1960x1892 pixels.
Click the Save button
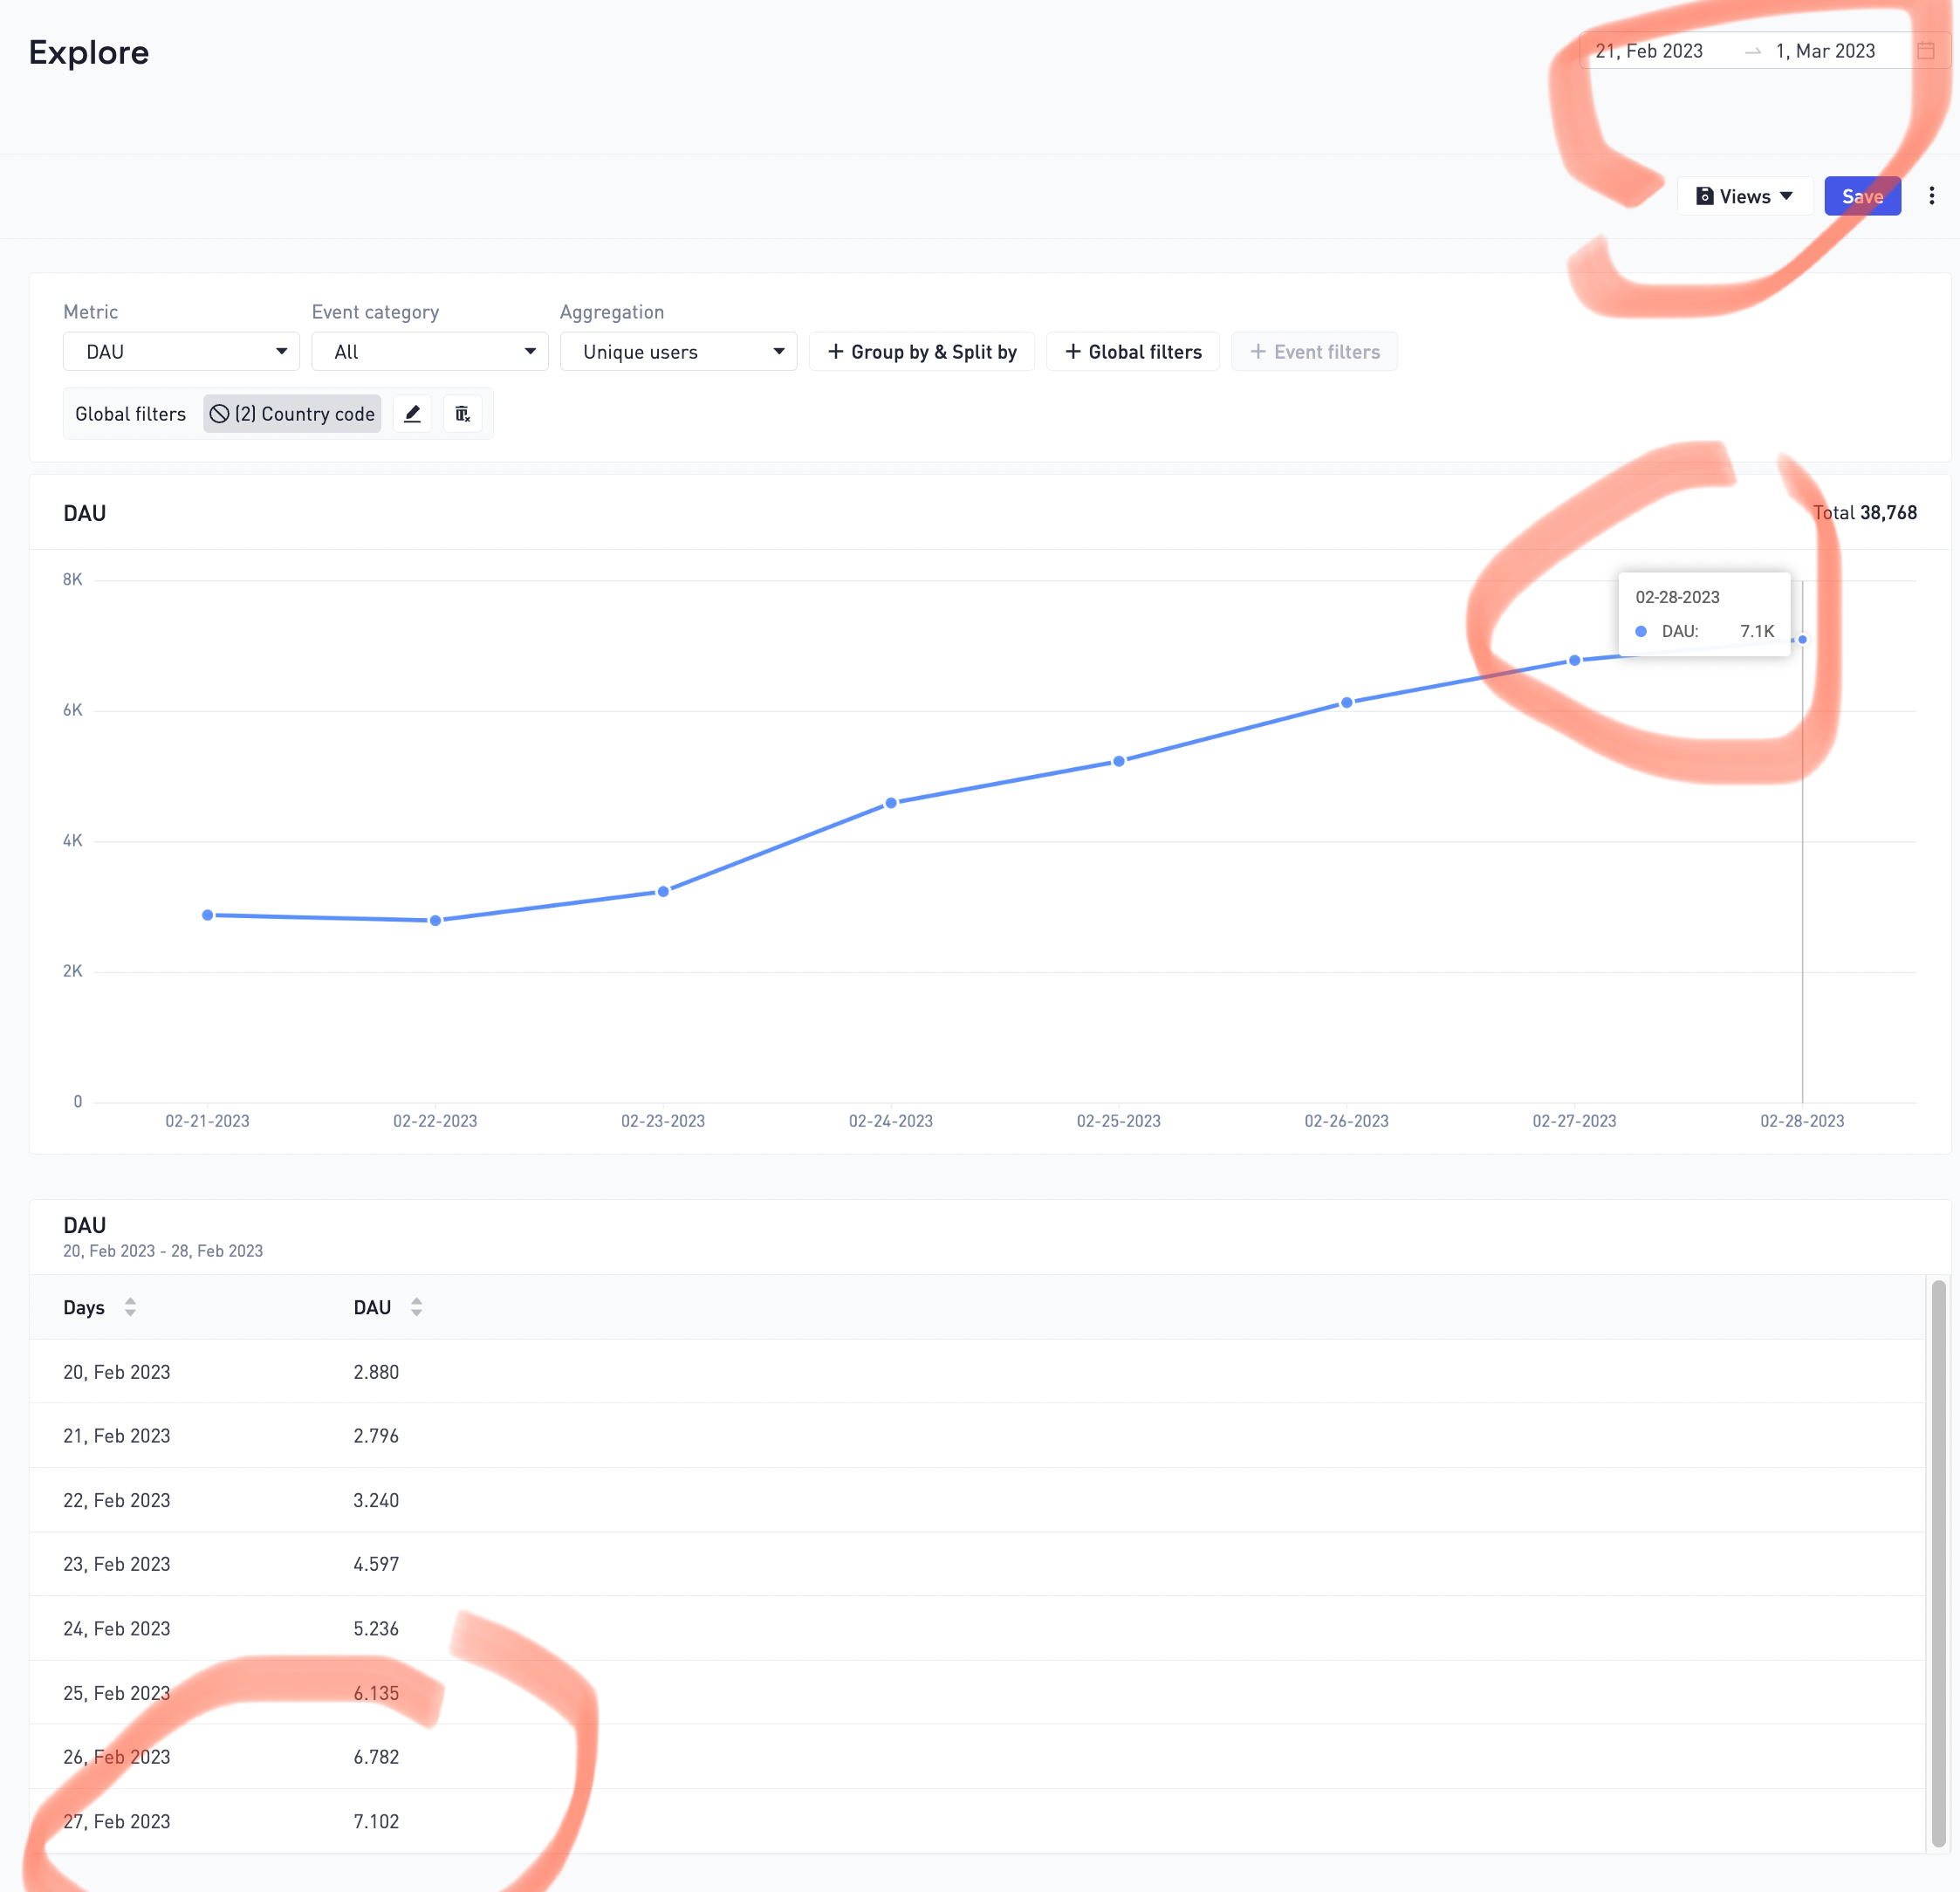pyautogui.click(x=1862, y=196)
